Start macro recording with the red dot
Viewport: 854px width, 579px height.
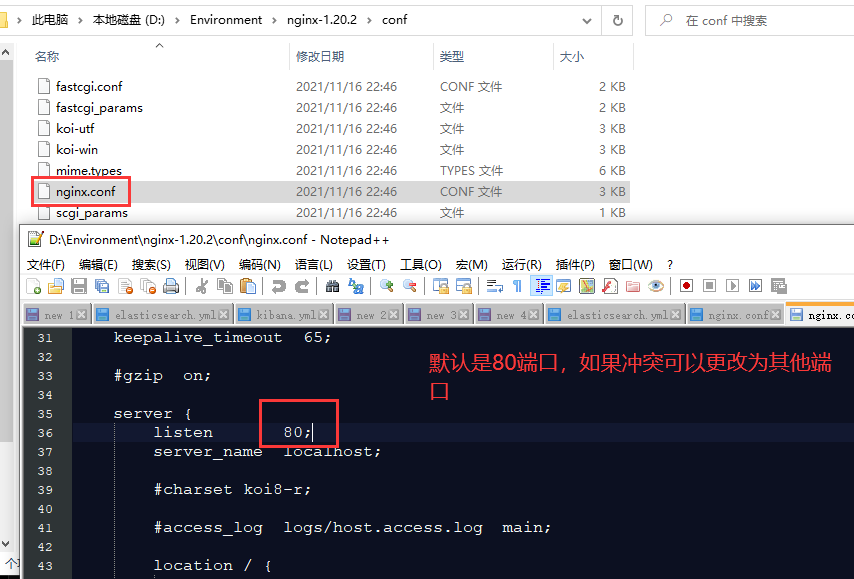(x=686, y=286)
